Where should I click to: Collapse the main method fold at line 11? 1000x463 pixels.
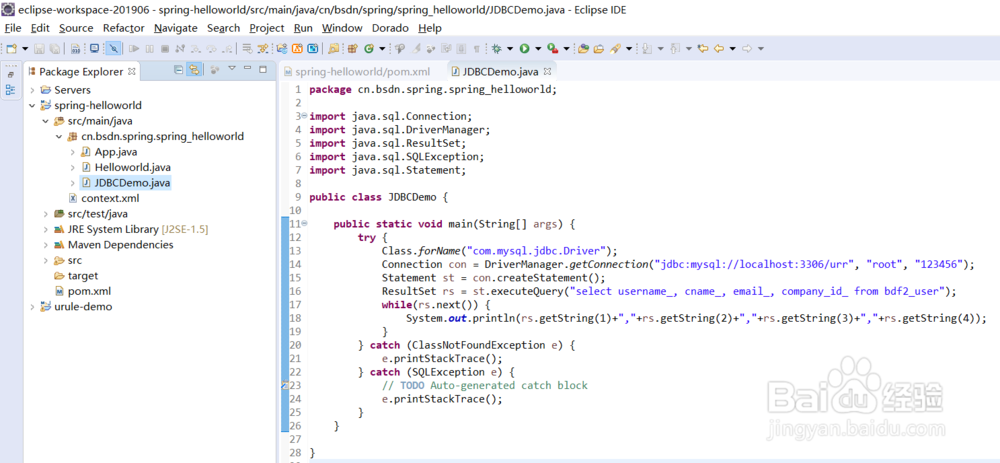pyautogui.click(x=304, y=223)
